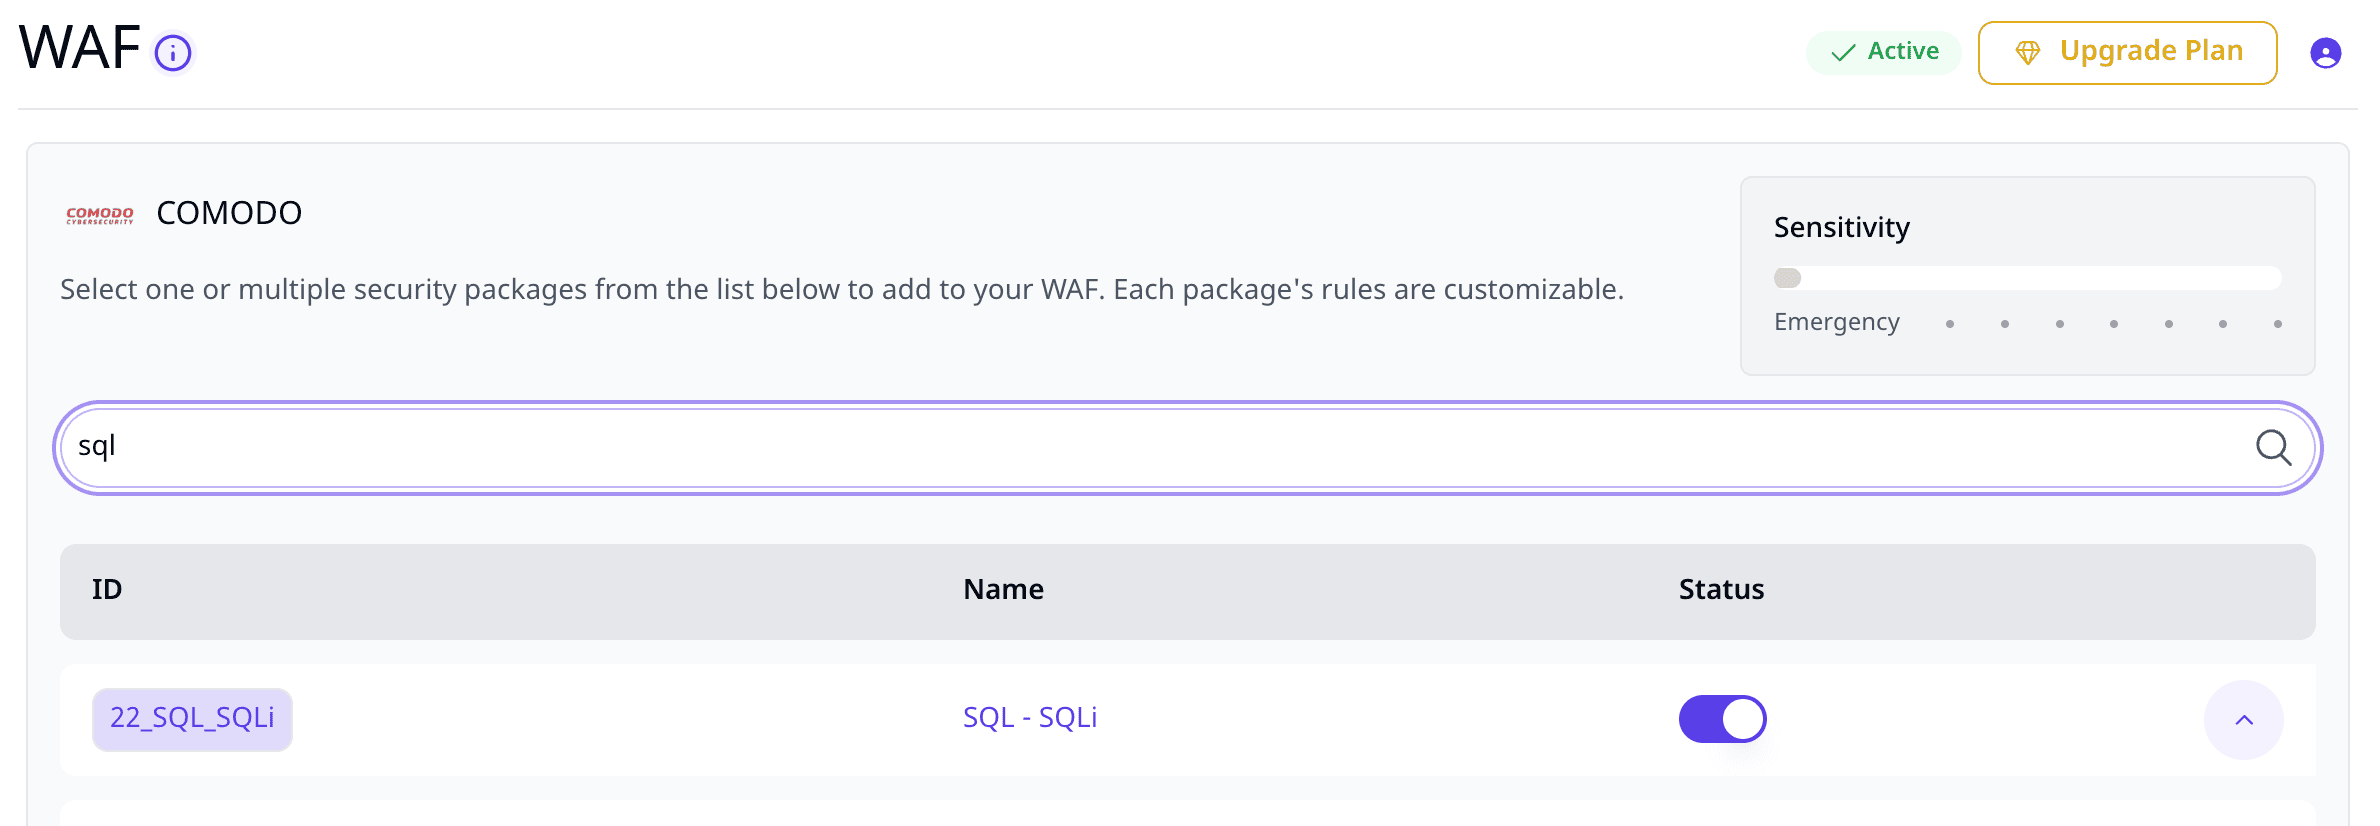Click the middle sensitivity dot
Viewport: 2380px width, 826px height.
click(2114, 324)
